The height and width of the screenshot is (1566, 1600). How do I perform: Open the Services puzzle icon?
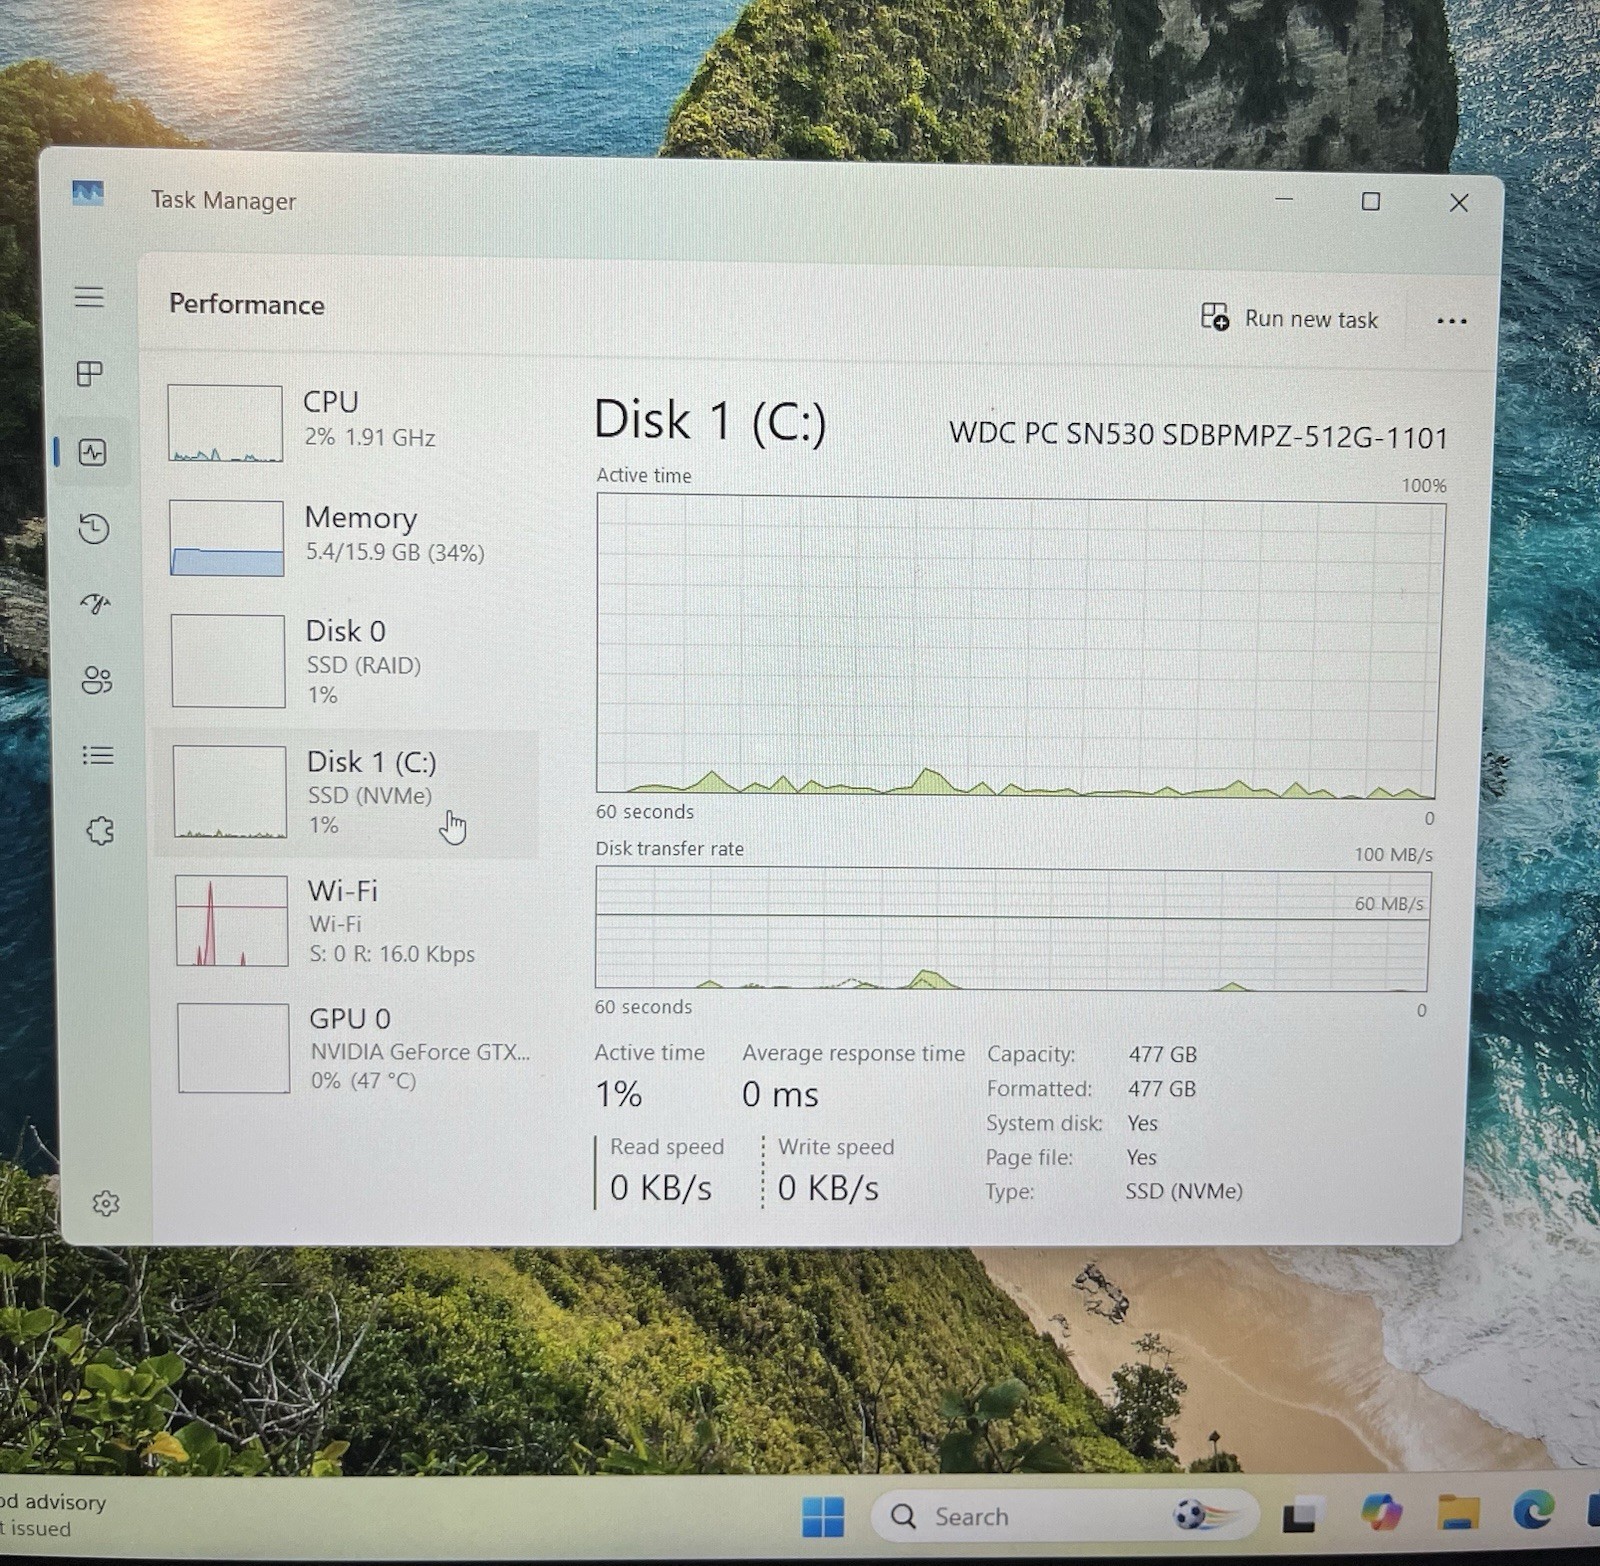(100, 830)
